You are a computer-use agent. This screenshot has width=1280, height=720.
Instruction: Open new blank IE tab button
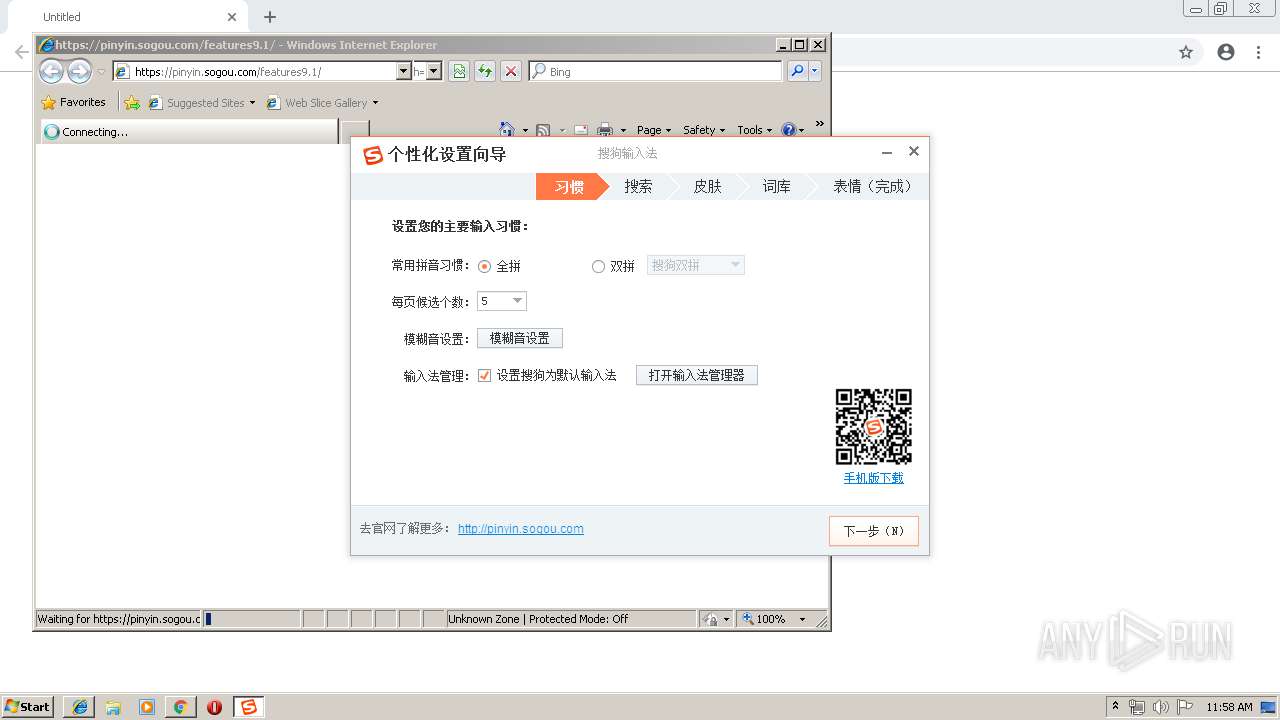[355, 131]
